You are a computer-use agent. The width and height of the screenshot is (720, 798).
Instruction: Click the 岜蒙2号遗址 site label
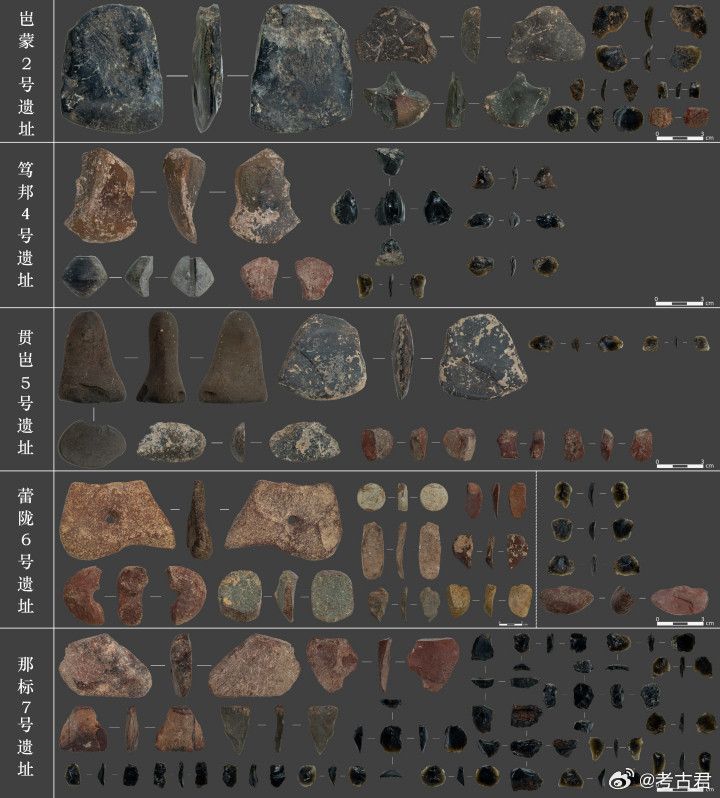pyautogui.click(x=26, y=73)
